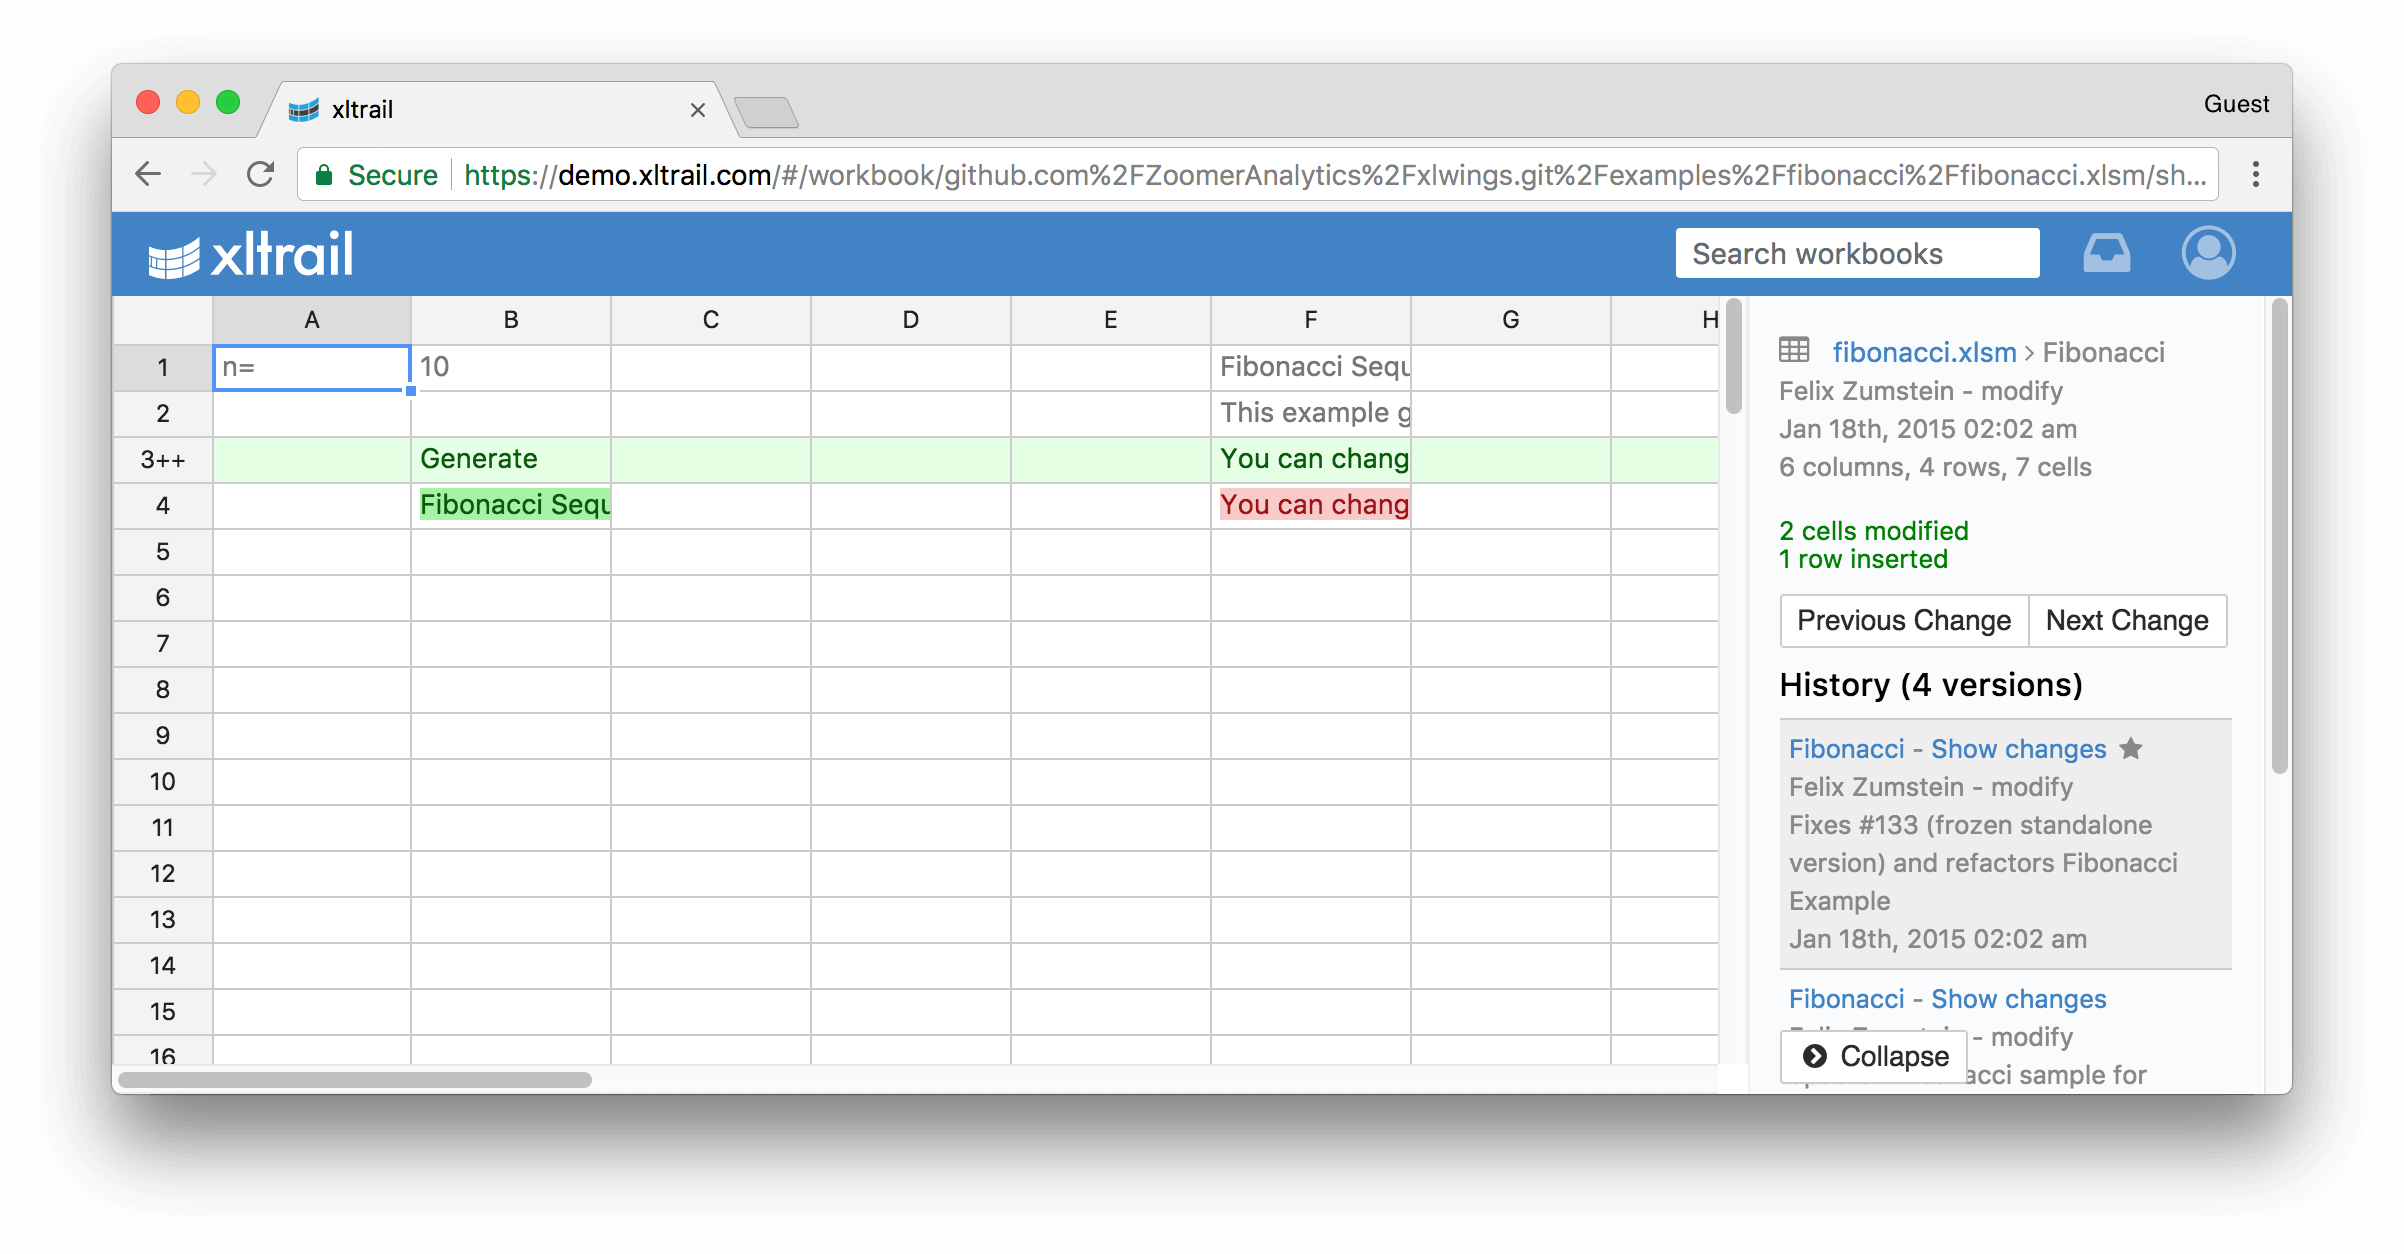Select column A header
The image size is (2404, 1254).
[x=311, y=320]
